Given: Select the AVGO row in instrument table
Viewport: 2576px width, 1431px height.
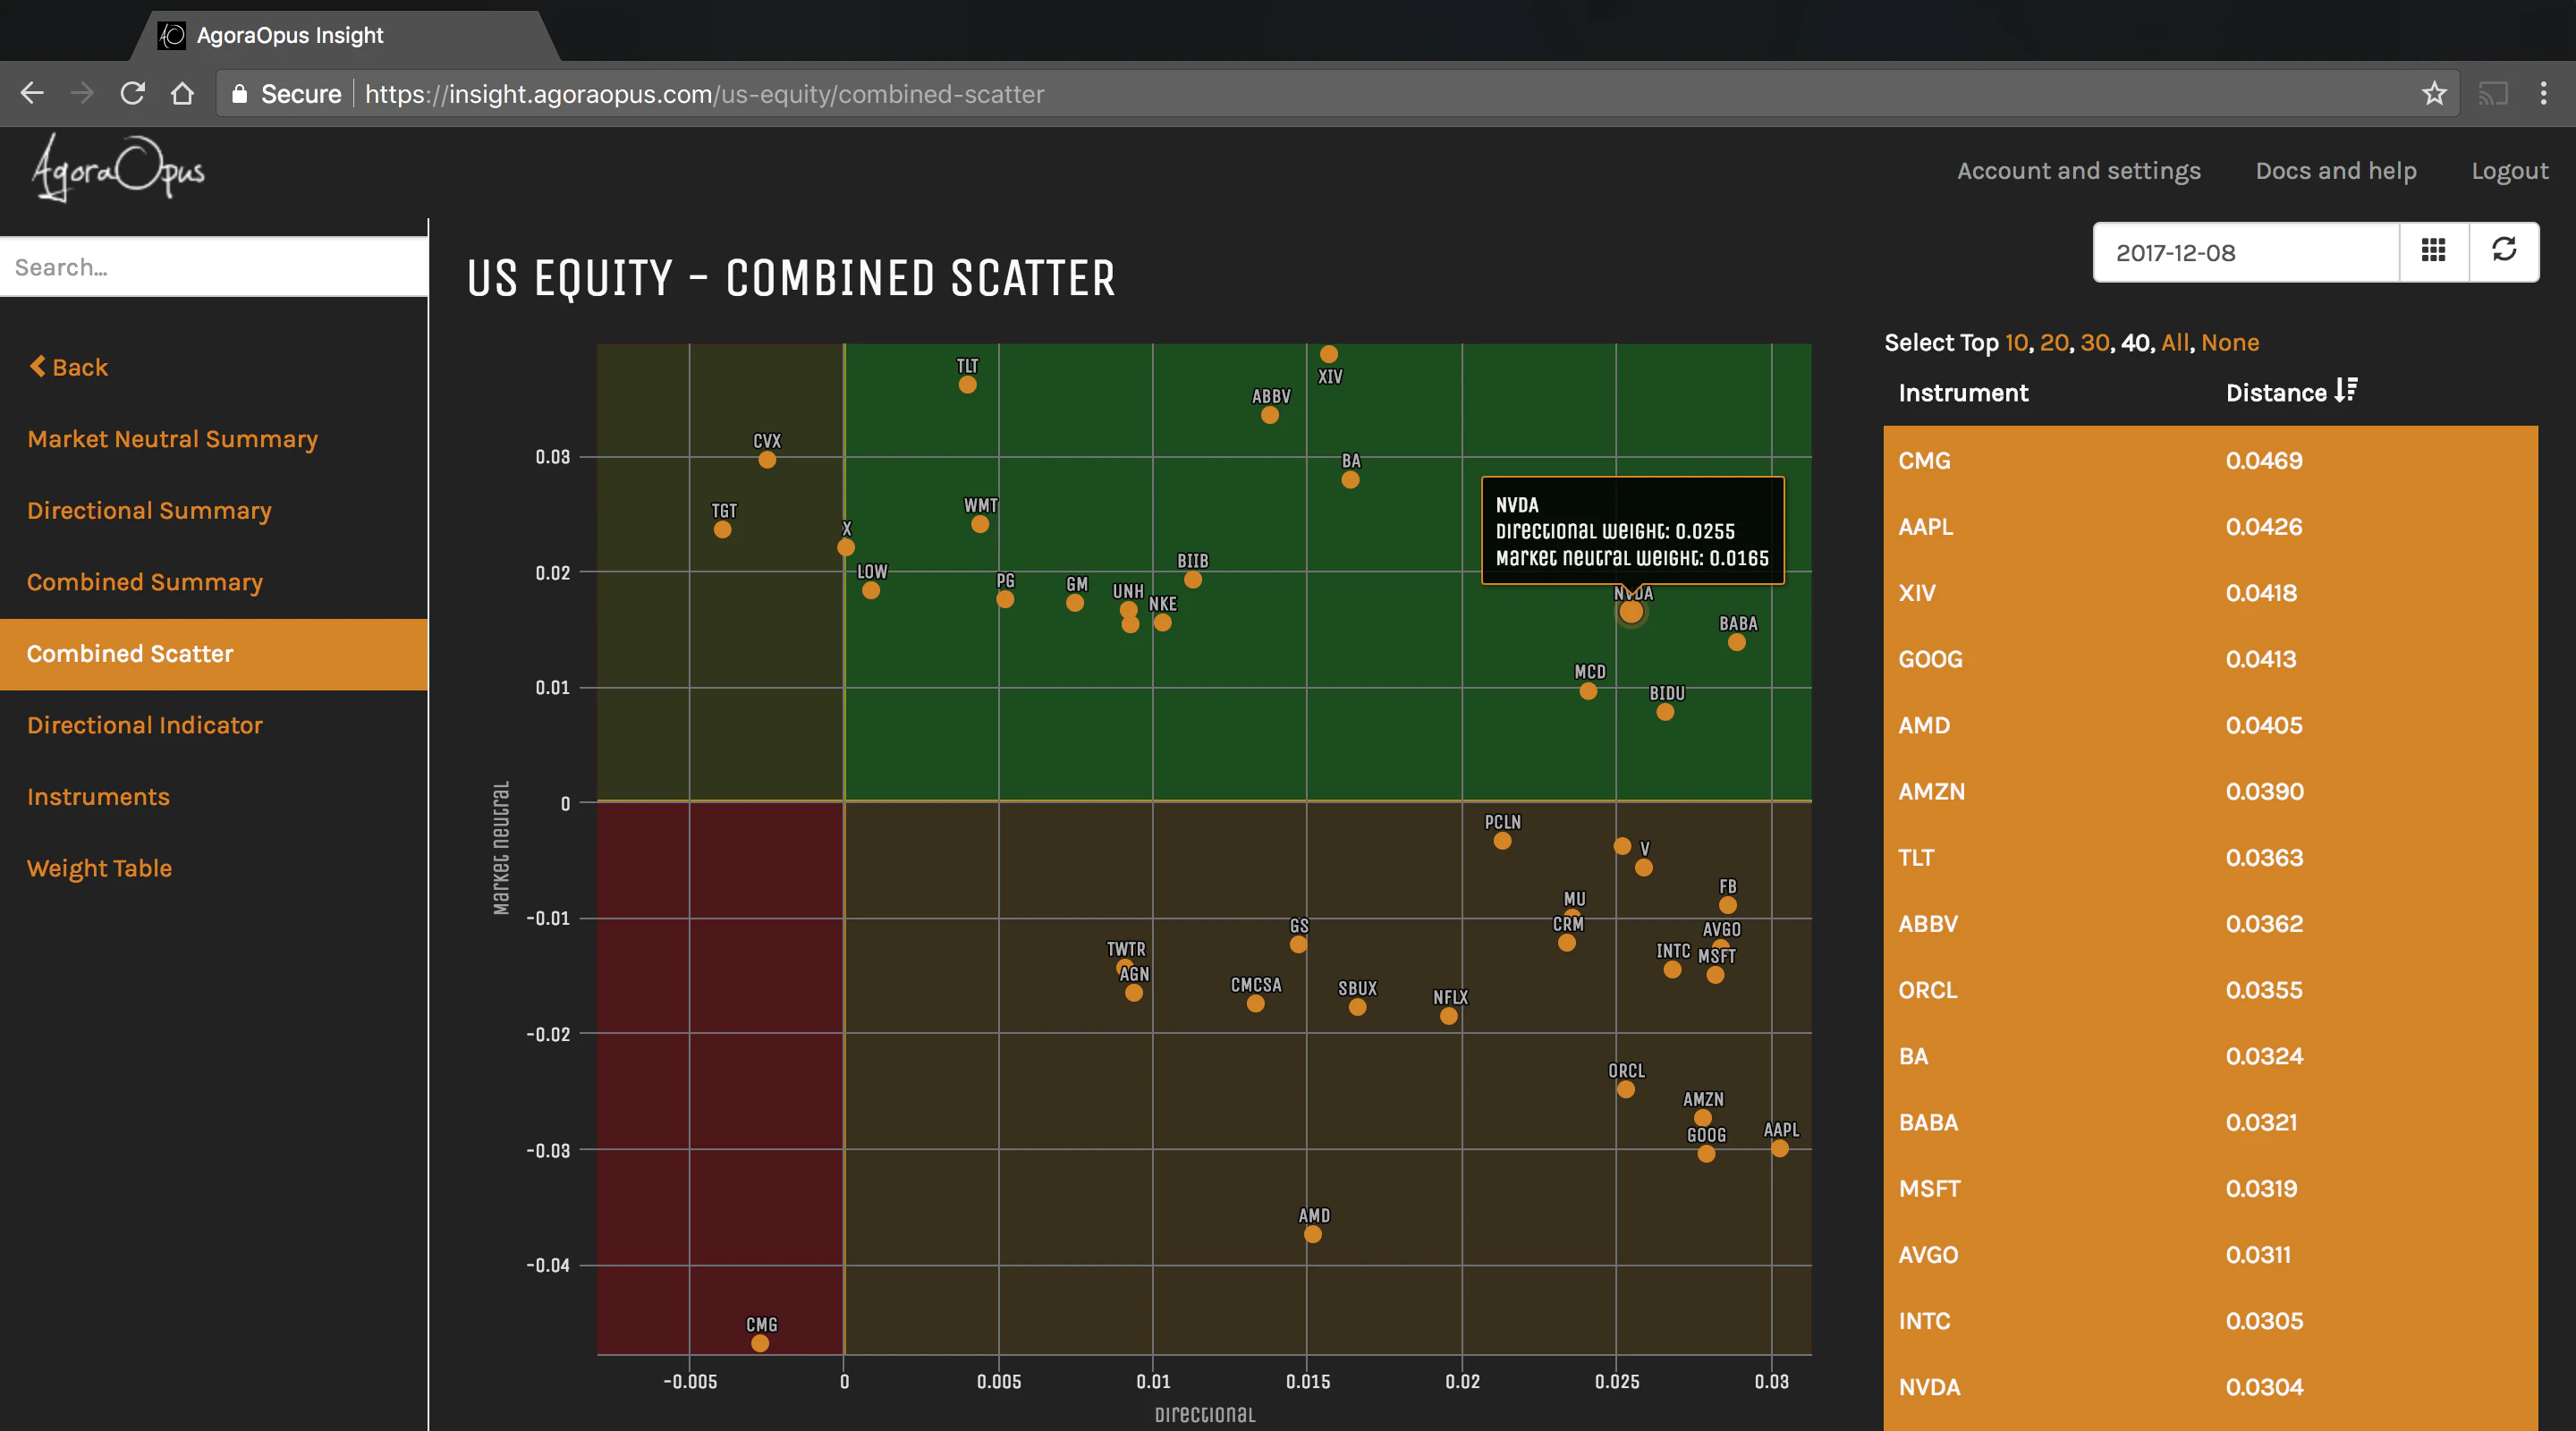Looking at the screenshot, I should [x=2210, y=1255].
